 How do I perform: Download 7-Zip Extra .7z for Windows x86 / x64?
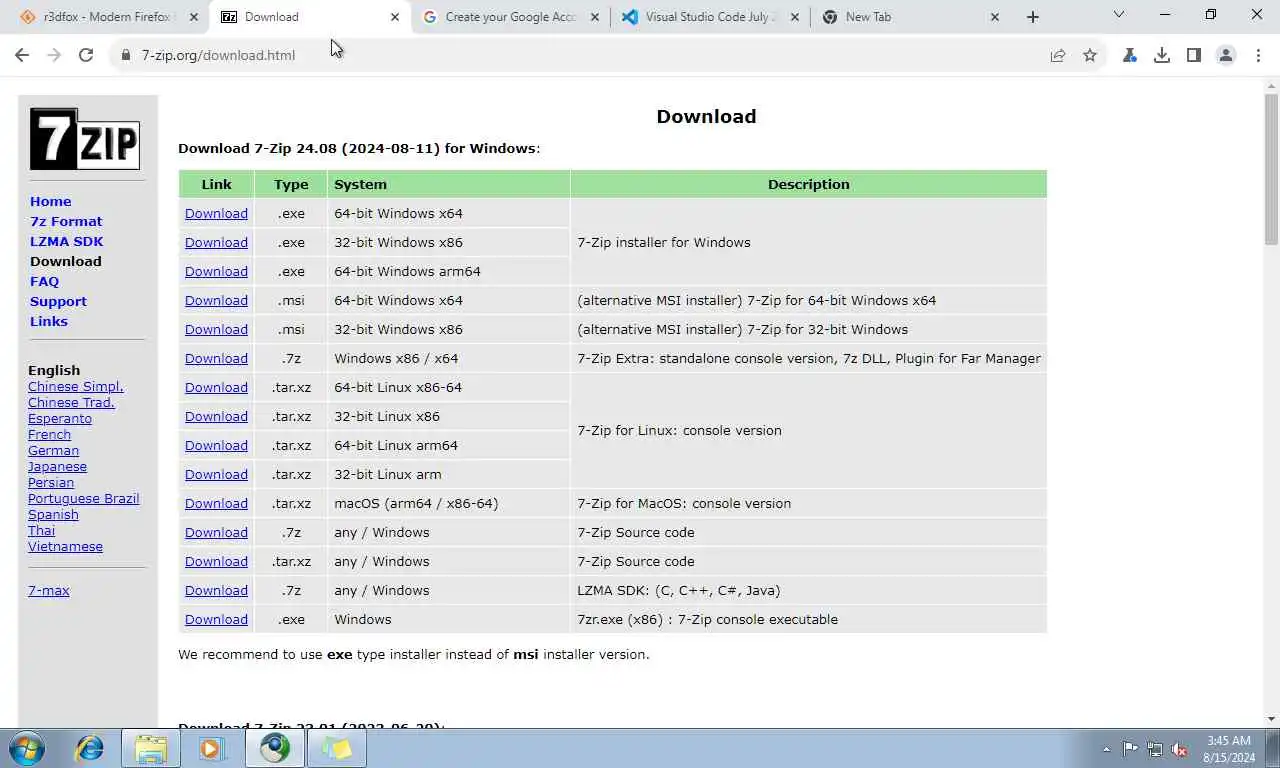[x=216, y=358]
